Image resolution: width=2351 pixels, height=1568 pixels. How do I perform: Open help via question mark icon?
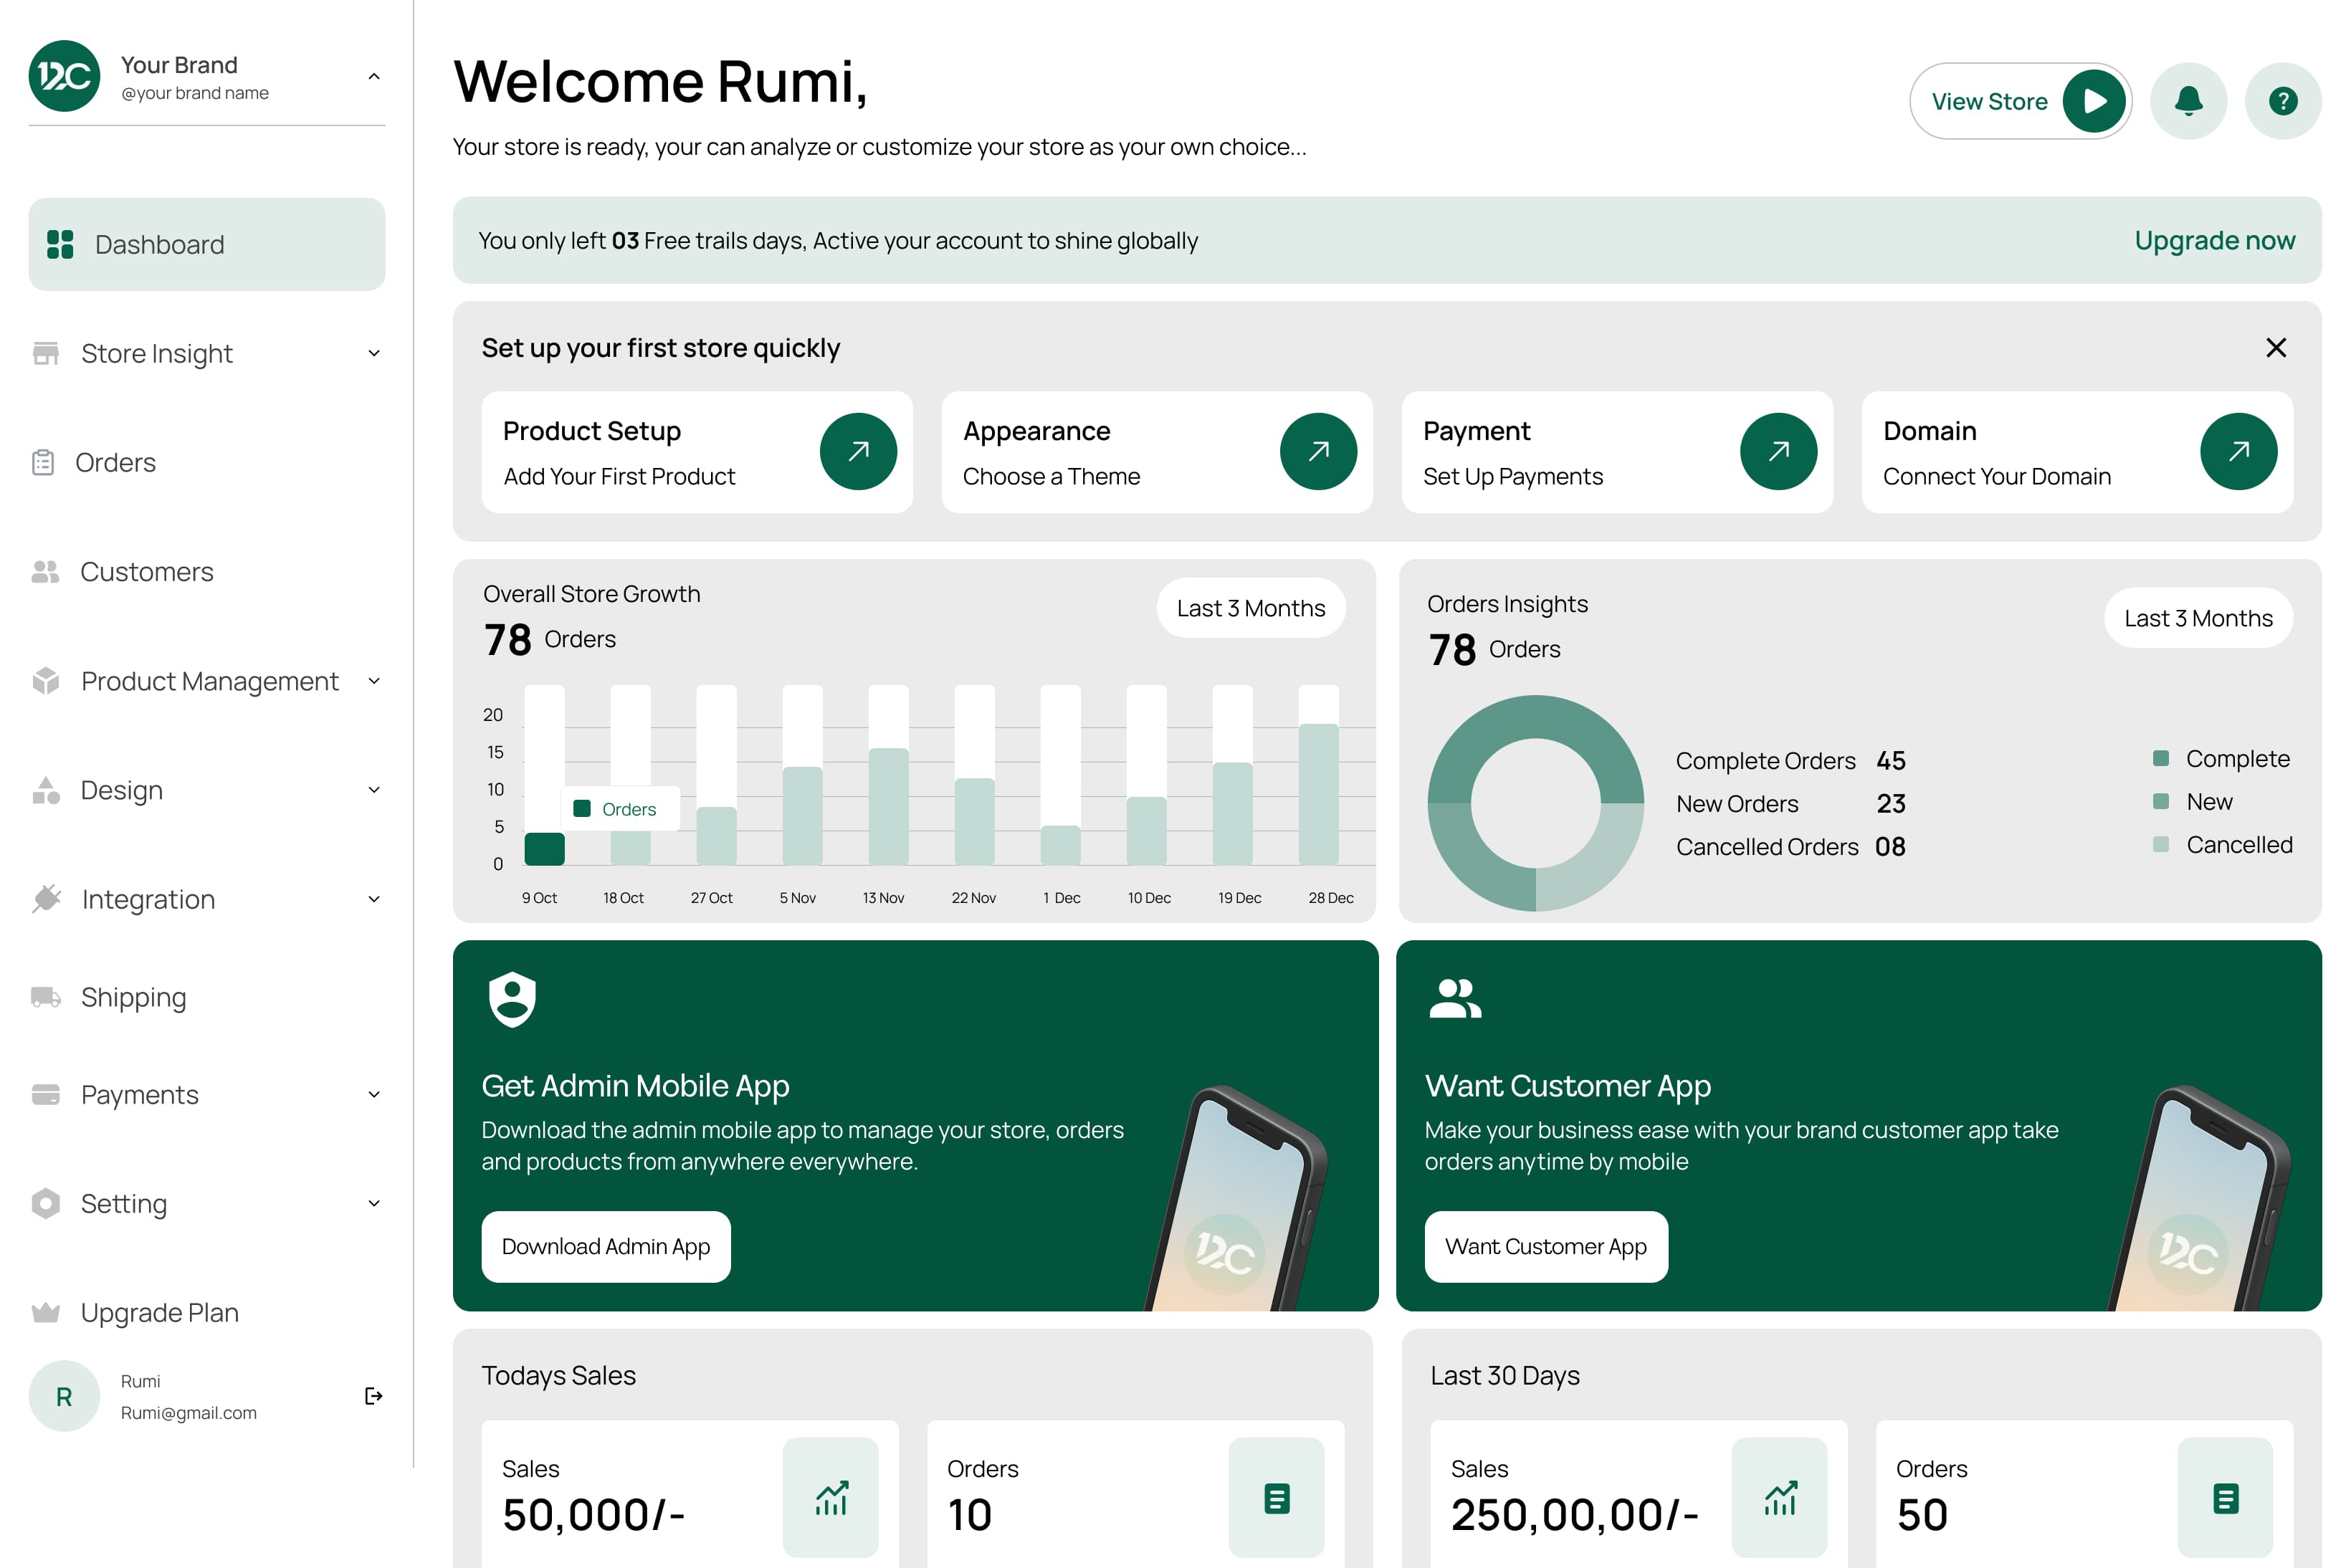tap(2282, 101)
